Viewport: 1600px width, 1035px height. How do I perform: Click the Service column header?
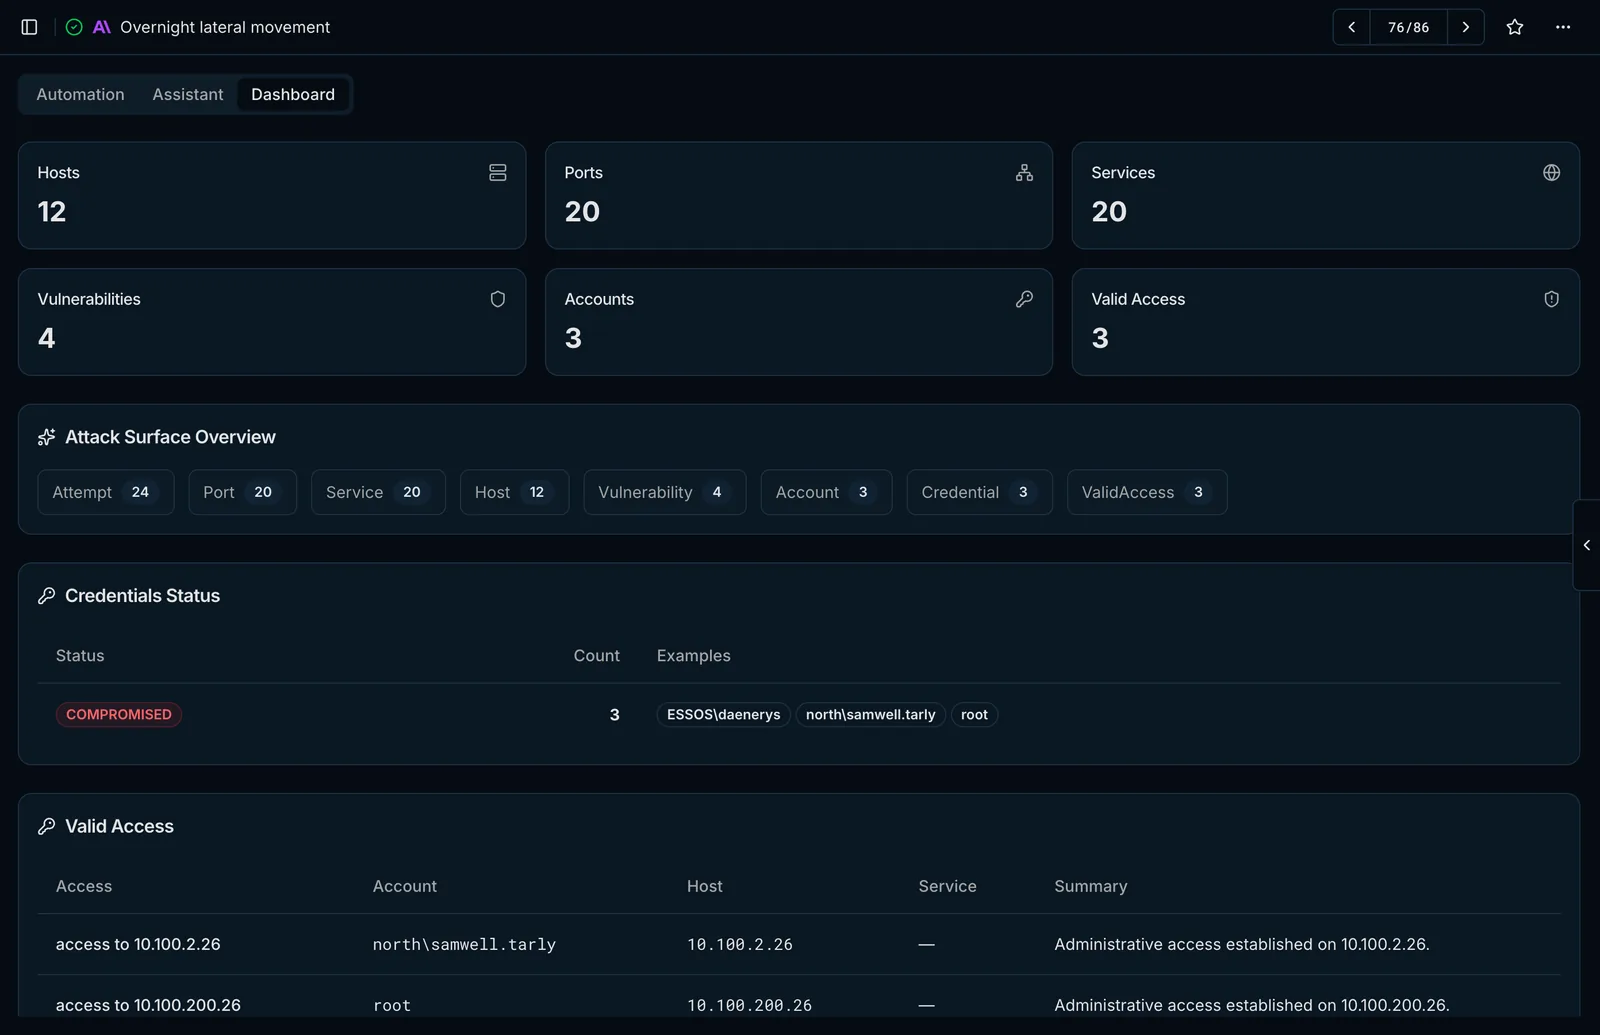pyautogui.click(x=948, y=886)
